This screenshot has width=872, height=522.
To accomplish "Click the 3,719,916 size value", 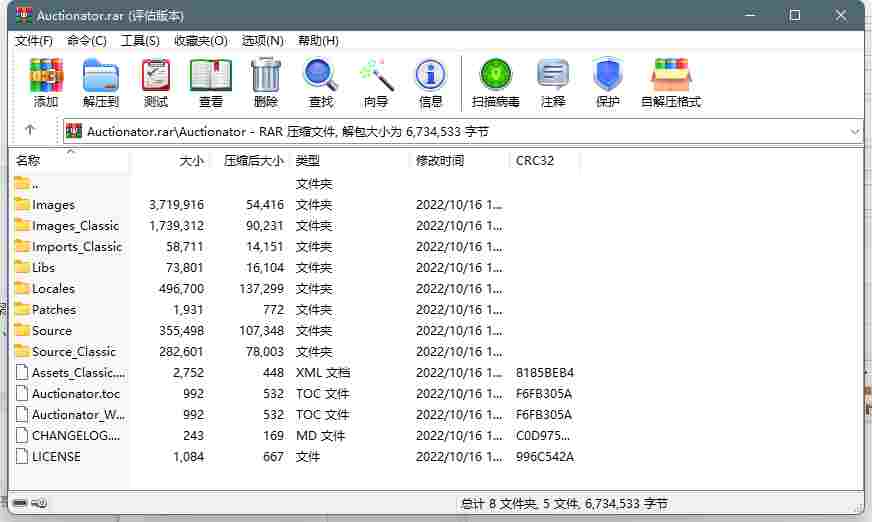I will point(176,205).
